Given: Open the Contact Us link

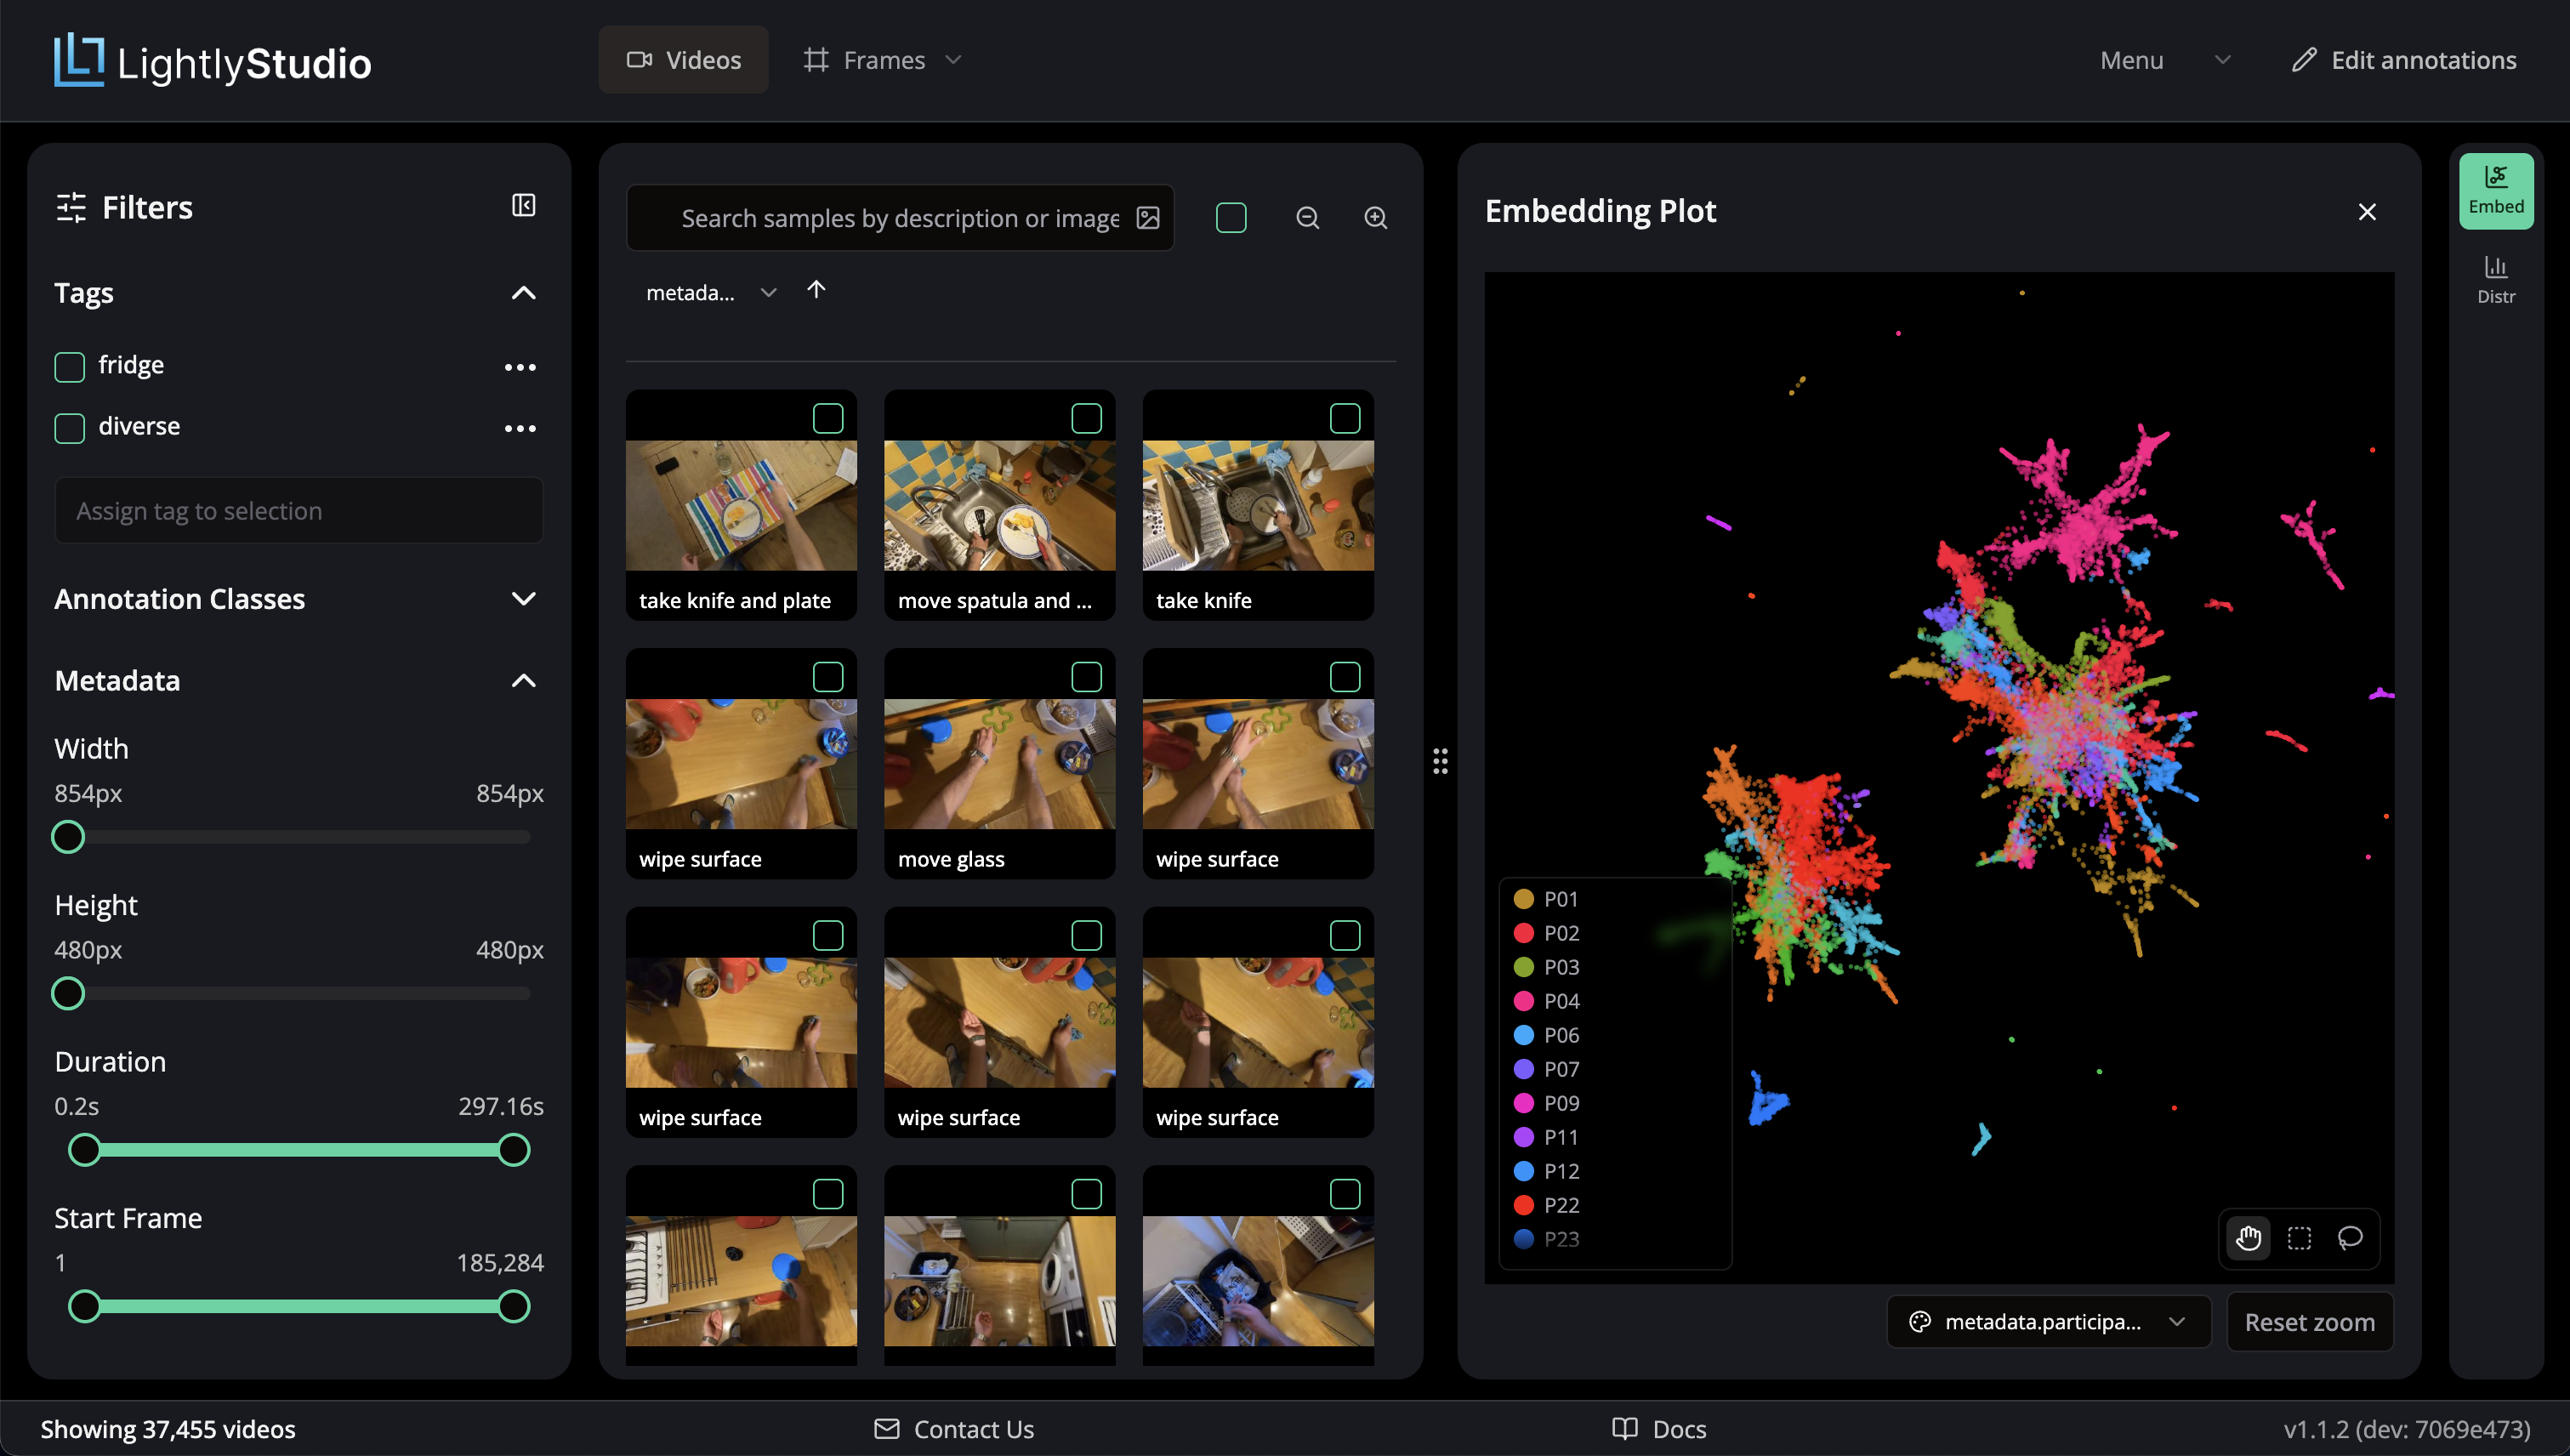Looking at the screenshot, I should point(954,1428).
